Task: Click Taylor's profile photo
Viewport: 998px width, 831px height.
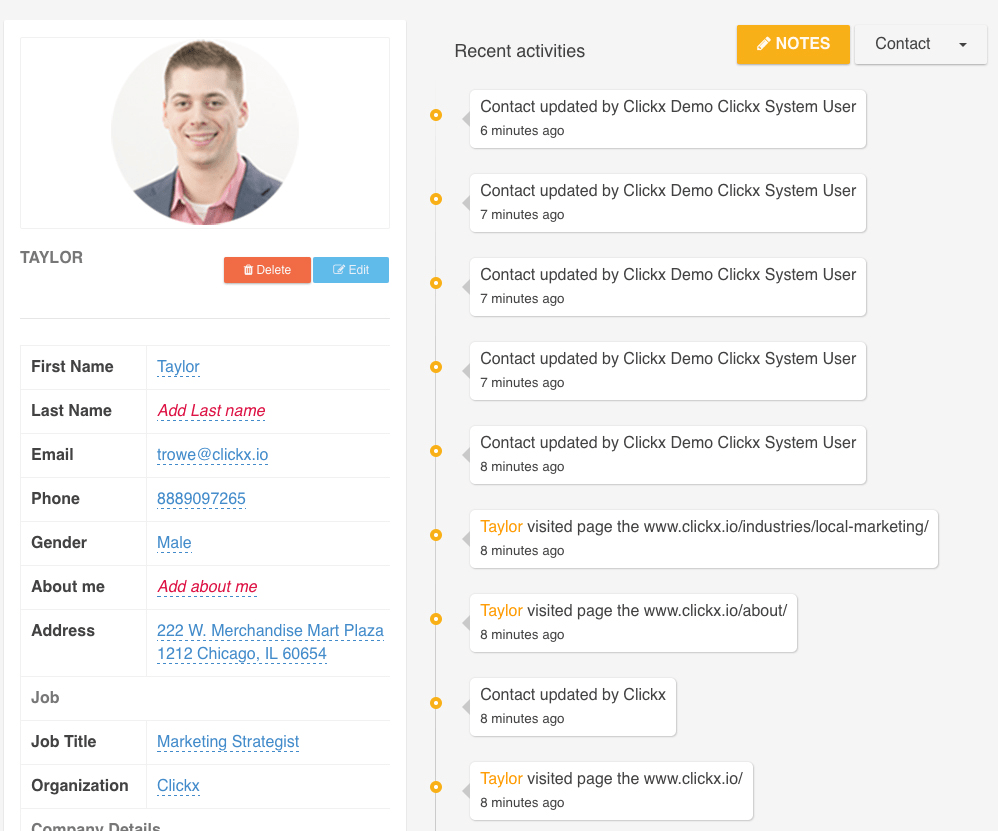Action: click(204, 131)
